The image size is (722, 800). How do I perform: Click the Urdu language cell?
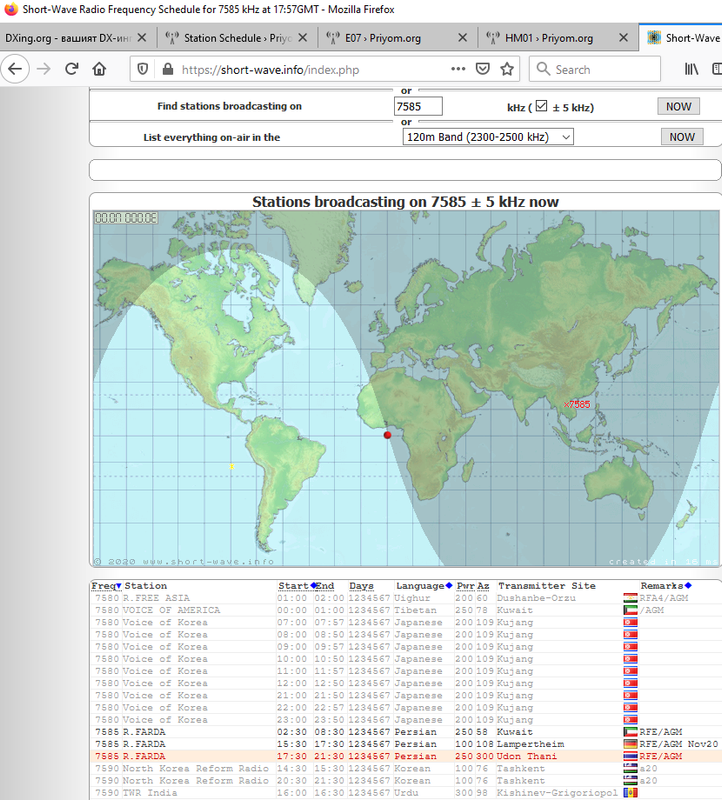point(406,793)
